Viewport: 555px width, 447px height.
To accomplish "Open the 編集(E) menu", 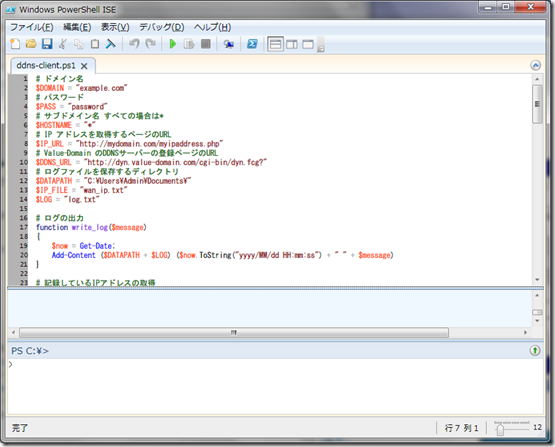I will pos(77,27).
